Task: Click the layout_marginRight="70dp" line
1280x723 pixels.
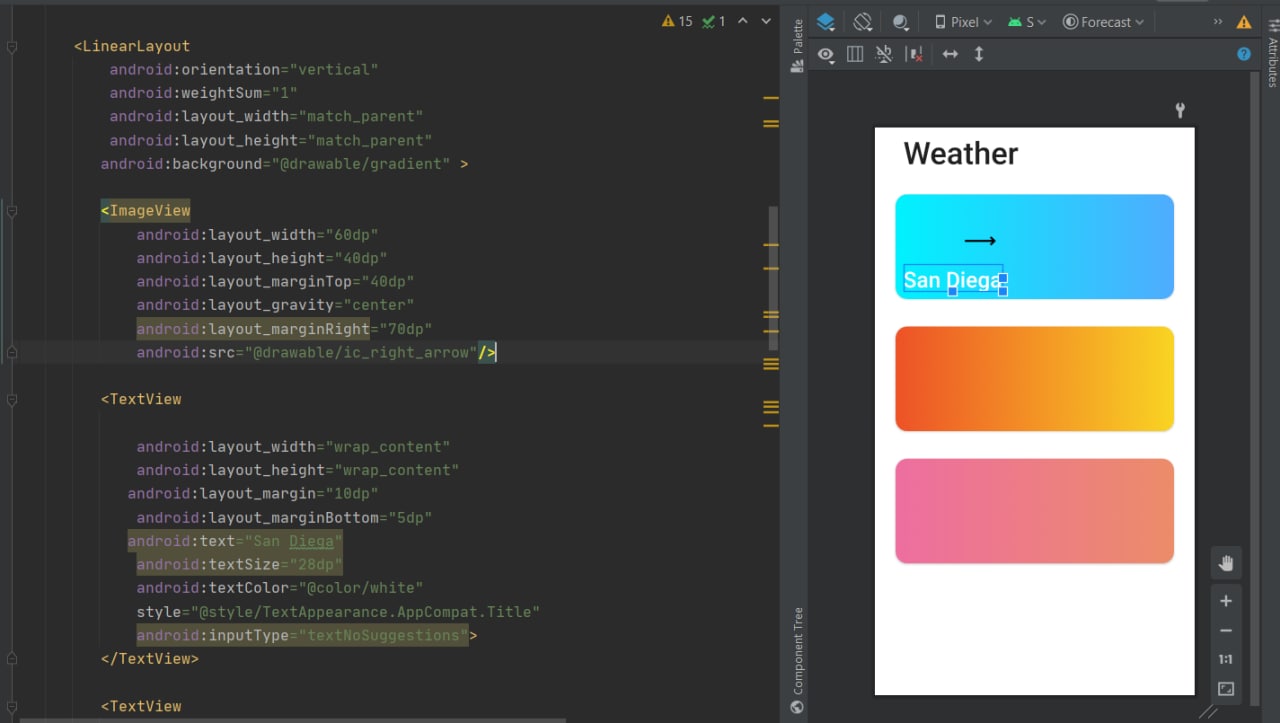Action: [284, 329]
